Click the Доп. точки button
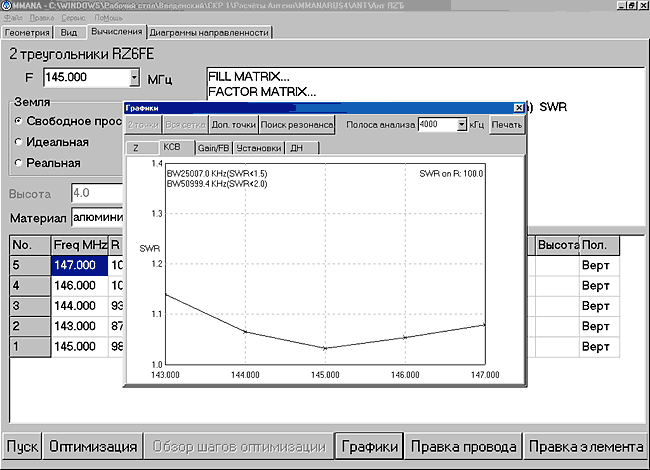Viewport: 650px width, 470px height. tap(235, 125)
